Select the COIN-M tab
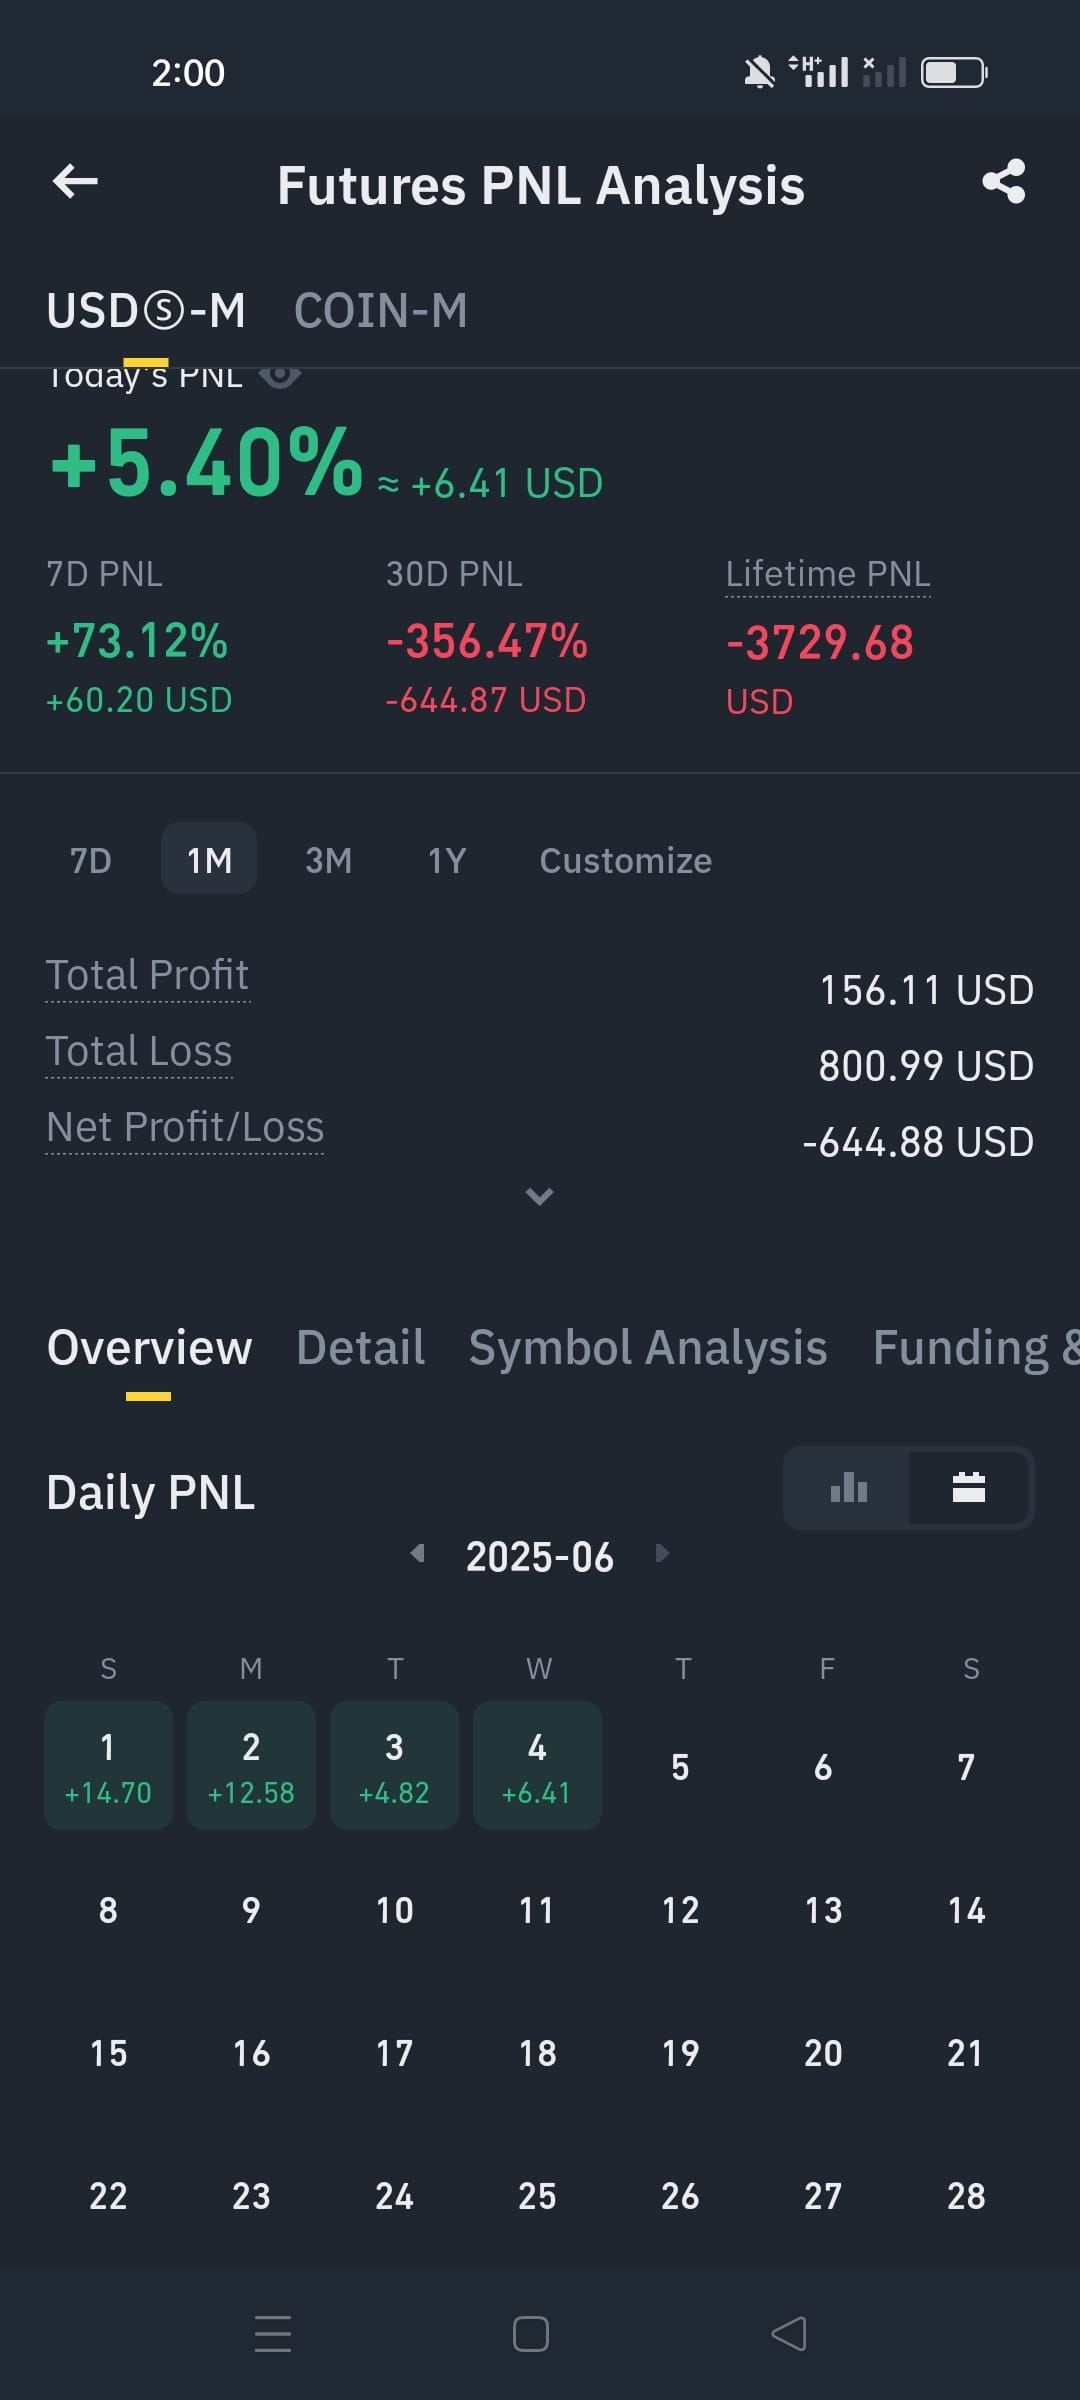 [x=381, y=310]
